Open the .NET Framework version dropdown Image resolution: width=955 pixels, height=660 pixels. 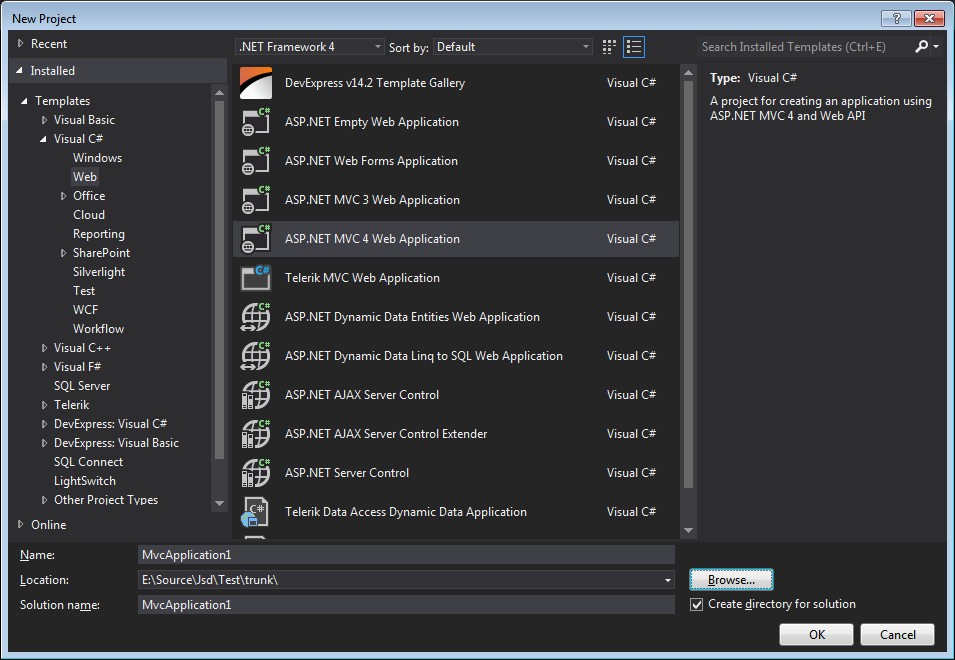coord(309,47)
